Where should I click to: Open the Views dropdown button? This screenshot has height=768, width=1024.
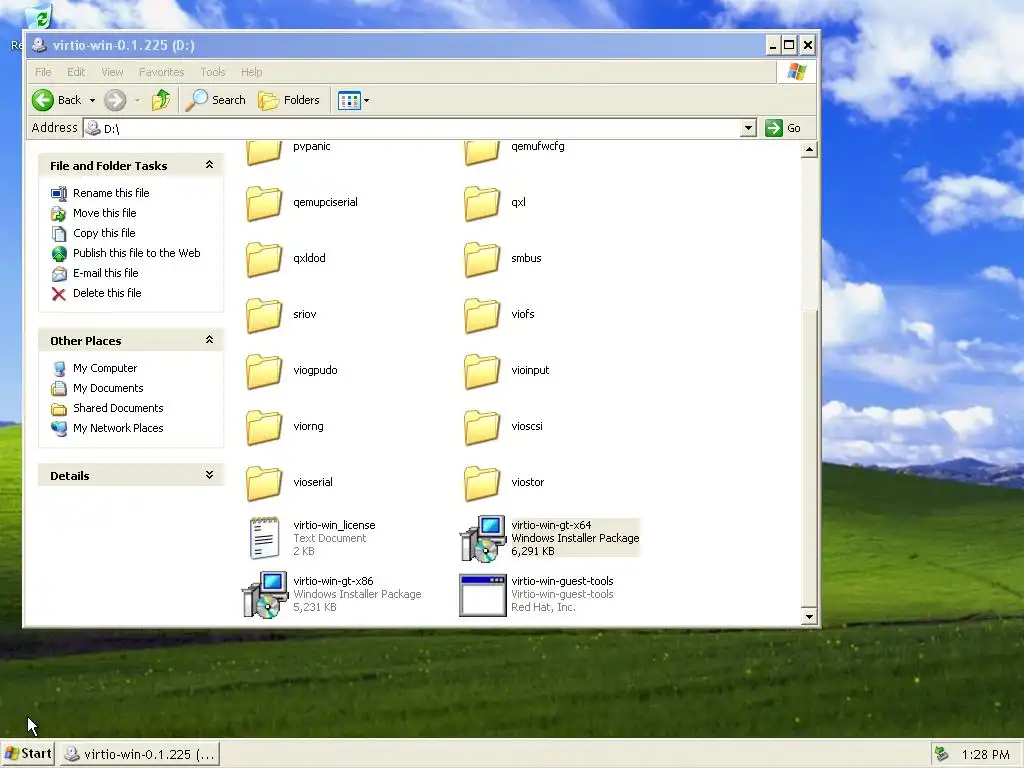pyautogui.click(x=353, y=101)
